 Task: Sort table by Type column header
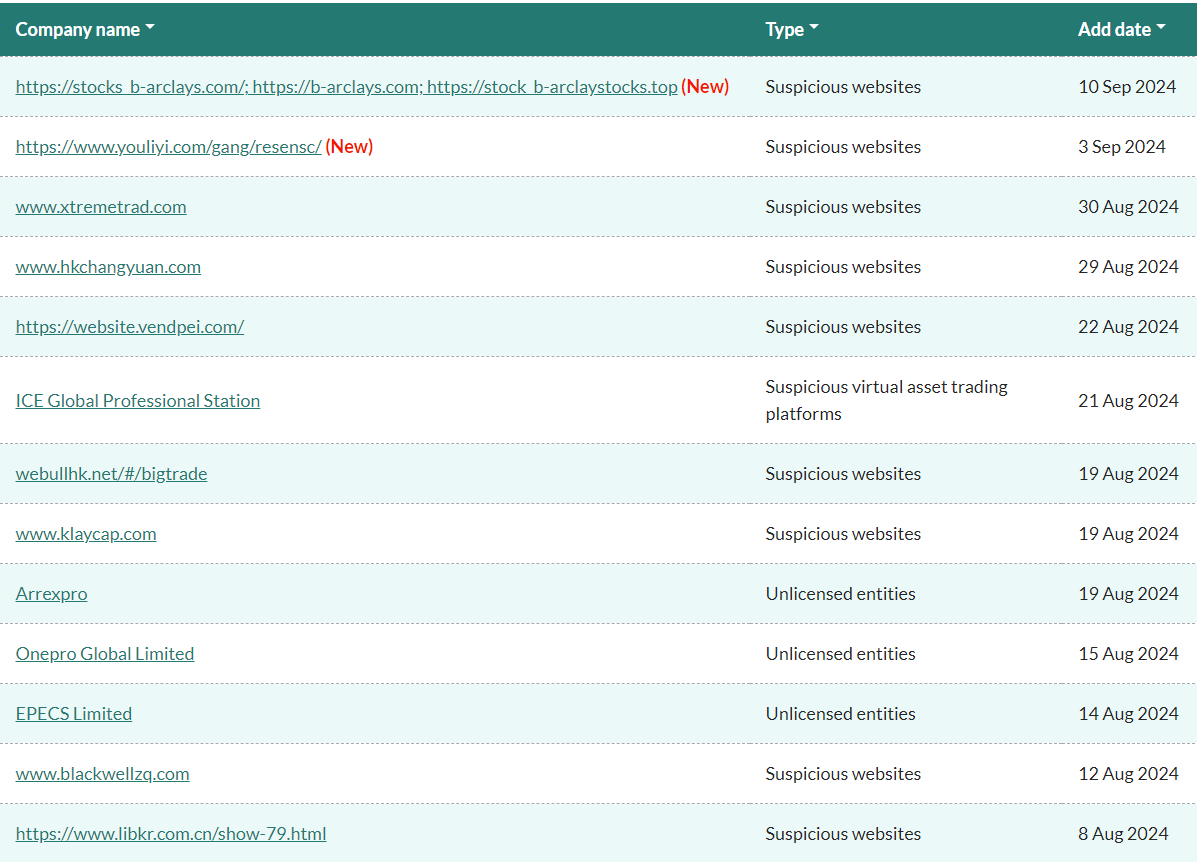(792, 30)
